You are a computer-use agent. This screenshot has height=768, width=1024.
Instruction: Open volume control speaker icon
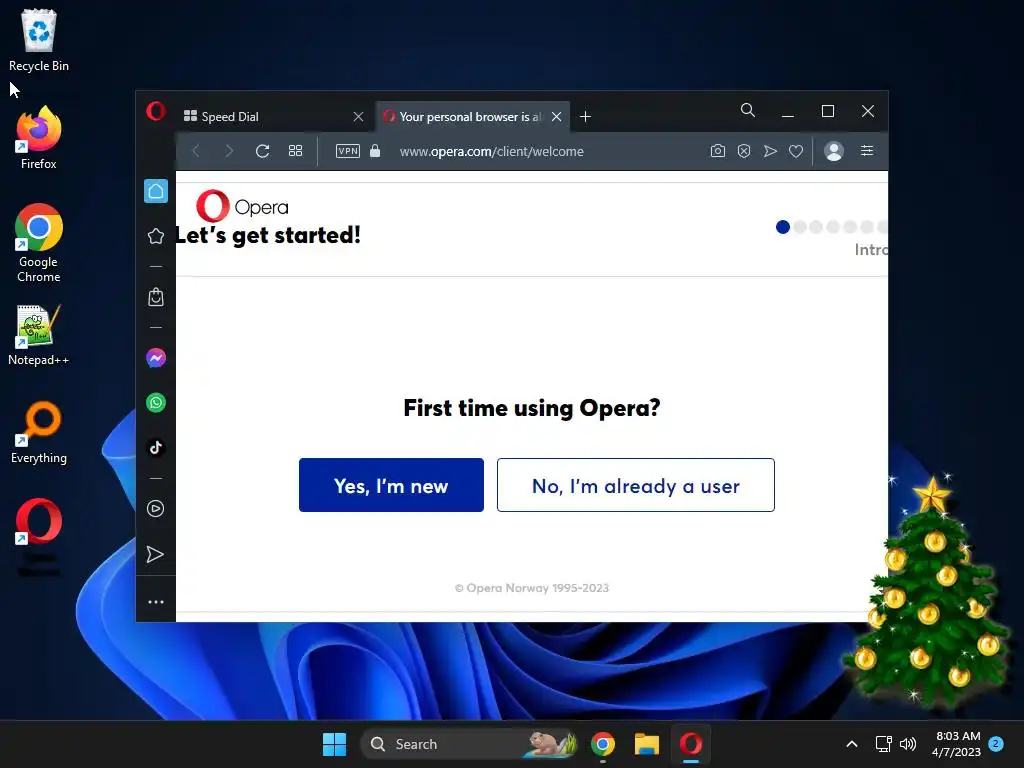(x=908, y=744)
